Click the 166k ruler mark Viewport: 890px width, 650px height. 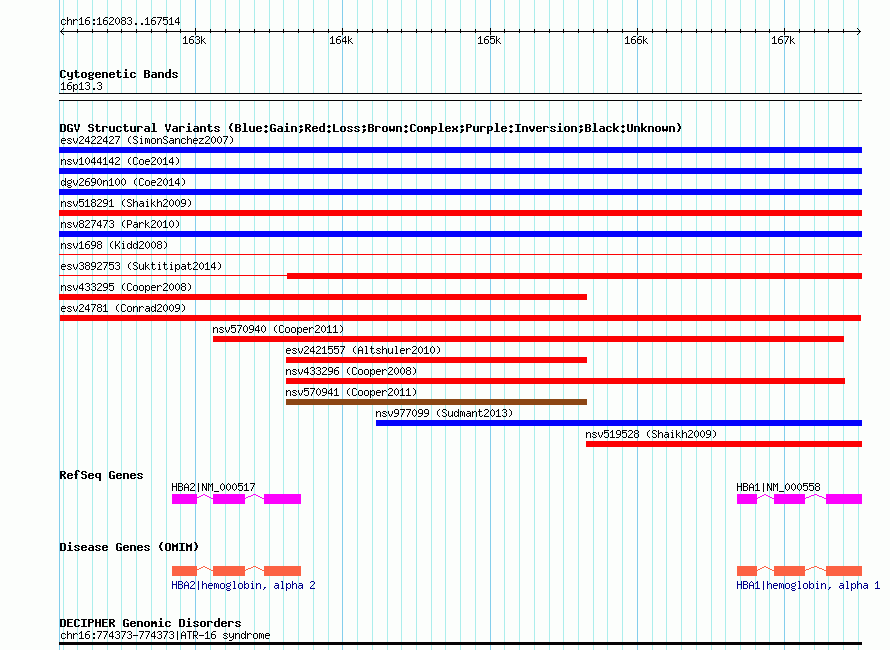point(636,41)
